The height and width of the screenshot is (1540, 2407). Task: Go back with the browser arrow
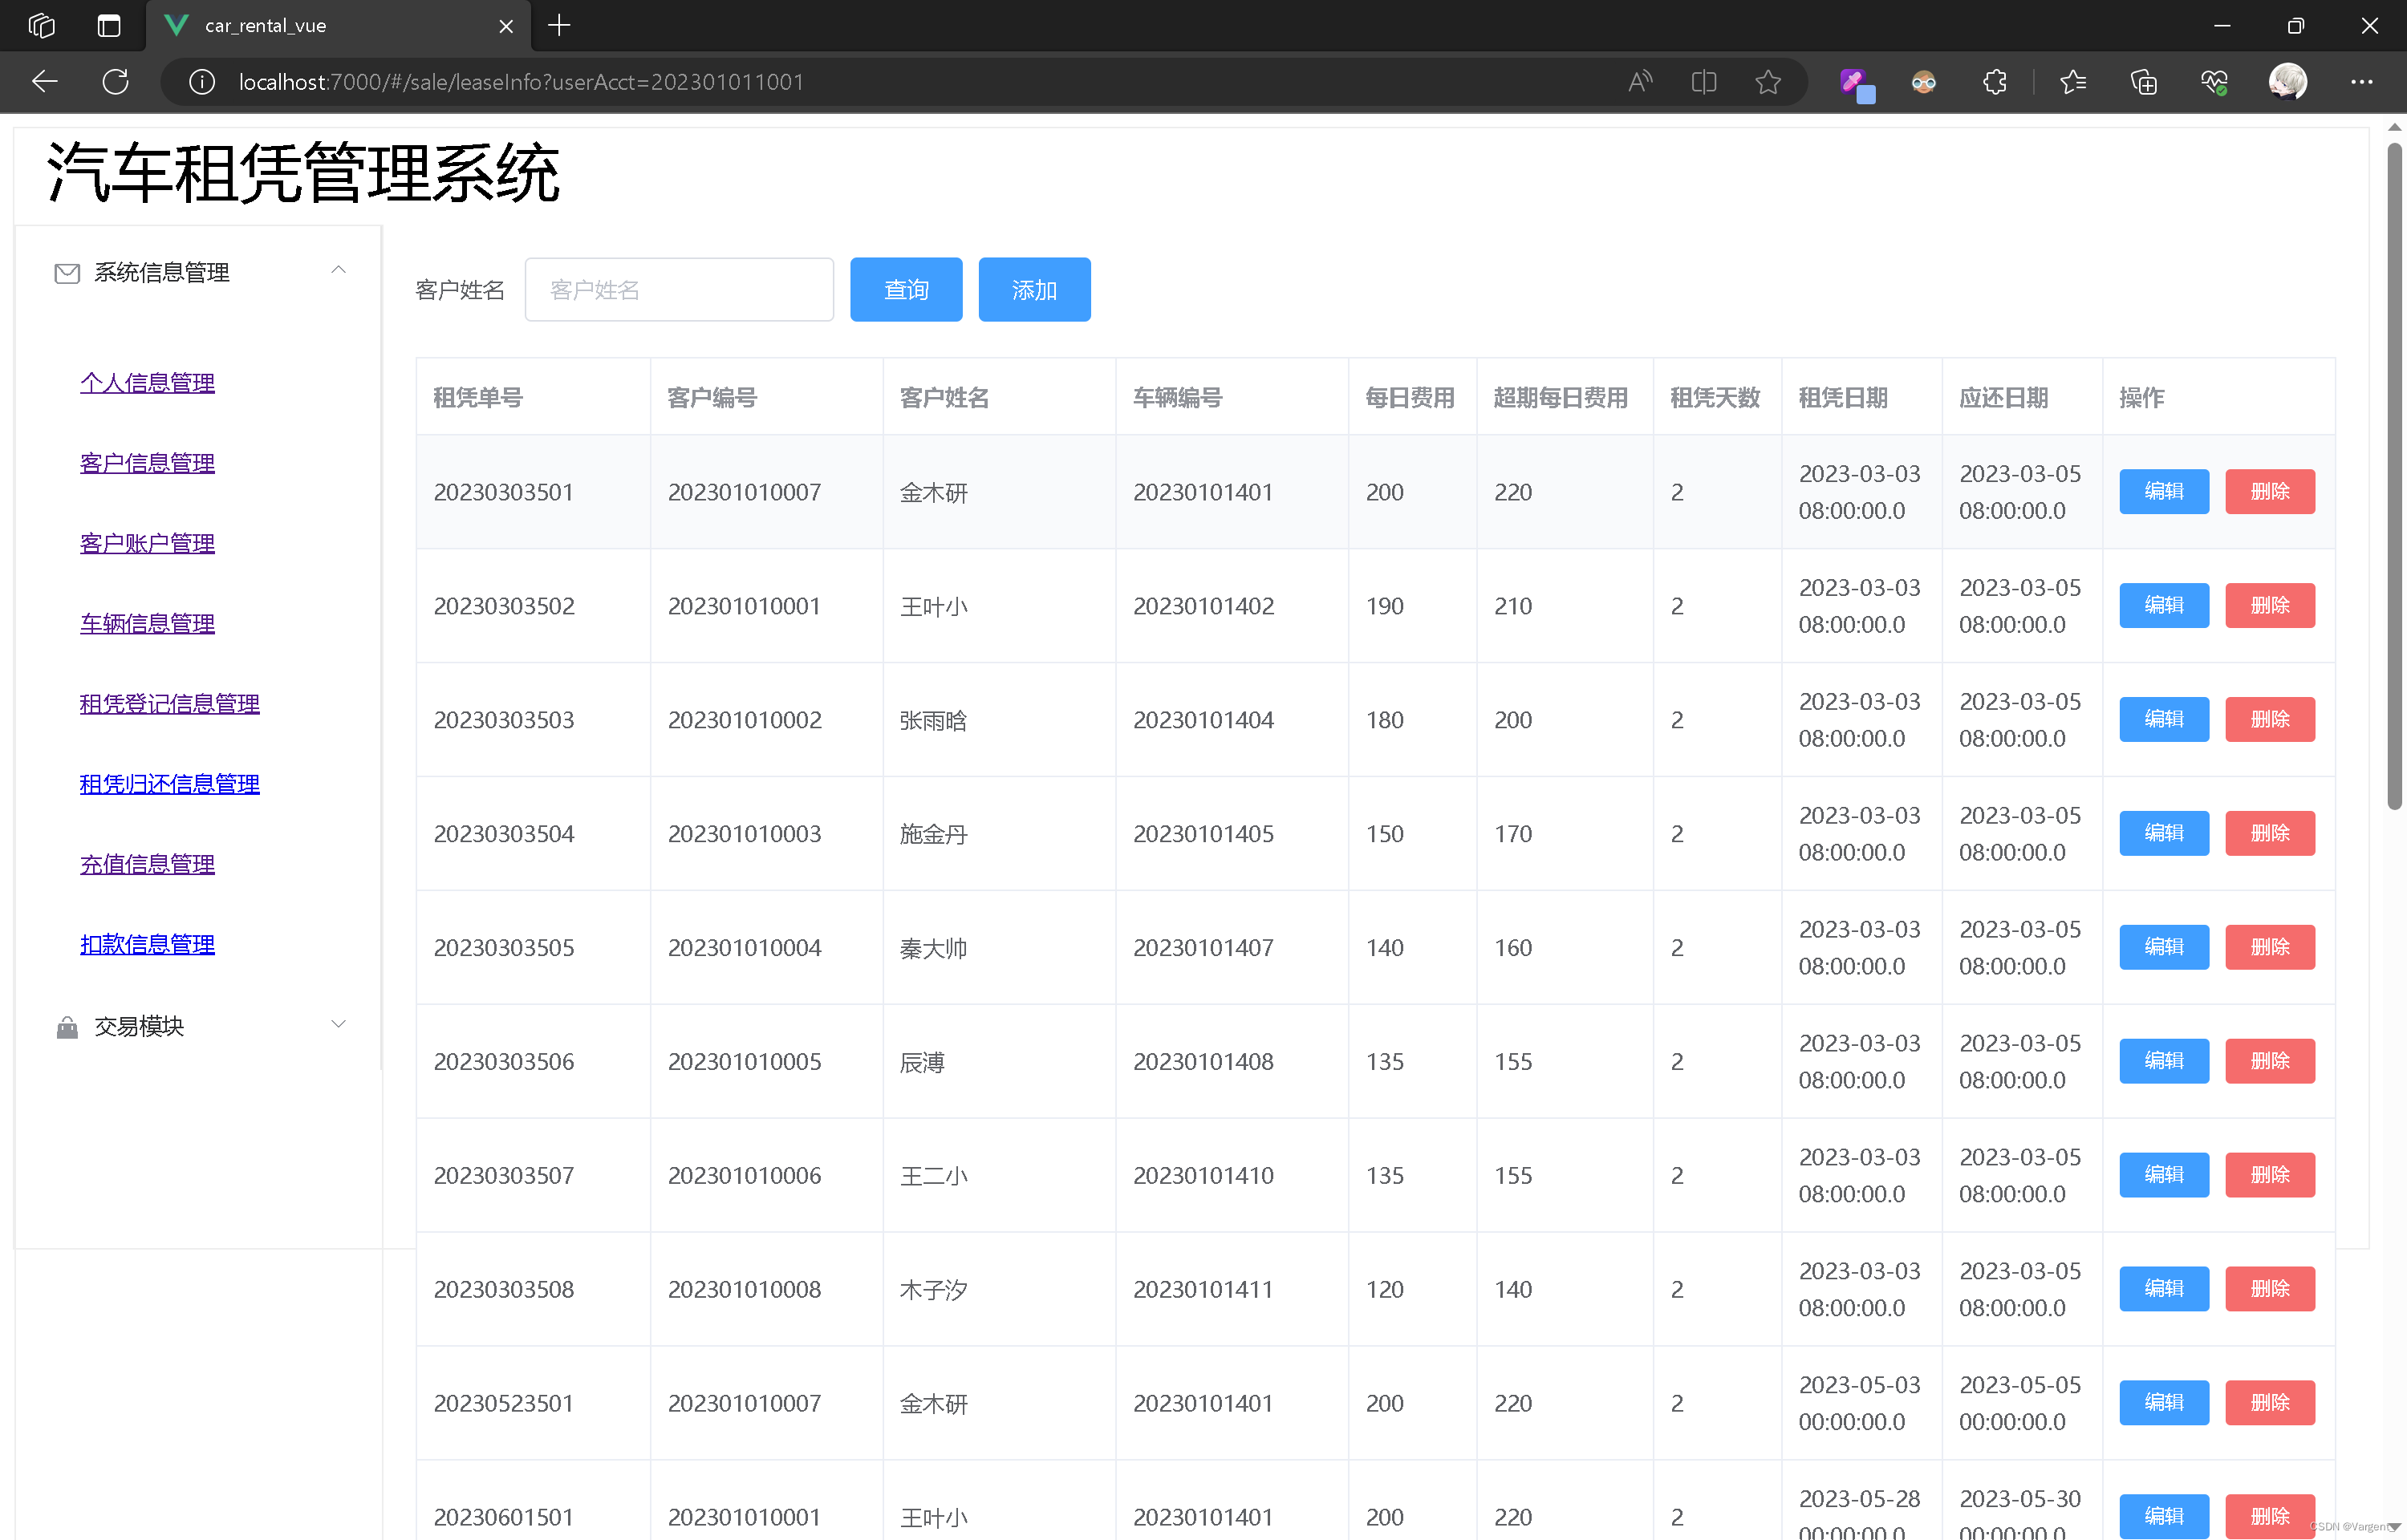pos(45,82)
